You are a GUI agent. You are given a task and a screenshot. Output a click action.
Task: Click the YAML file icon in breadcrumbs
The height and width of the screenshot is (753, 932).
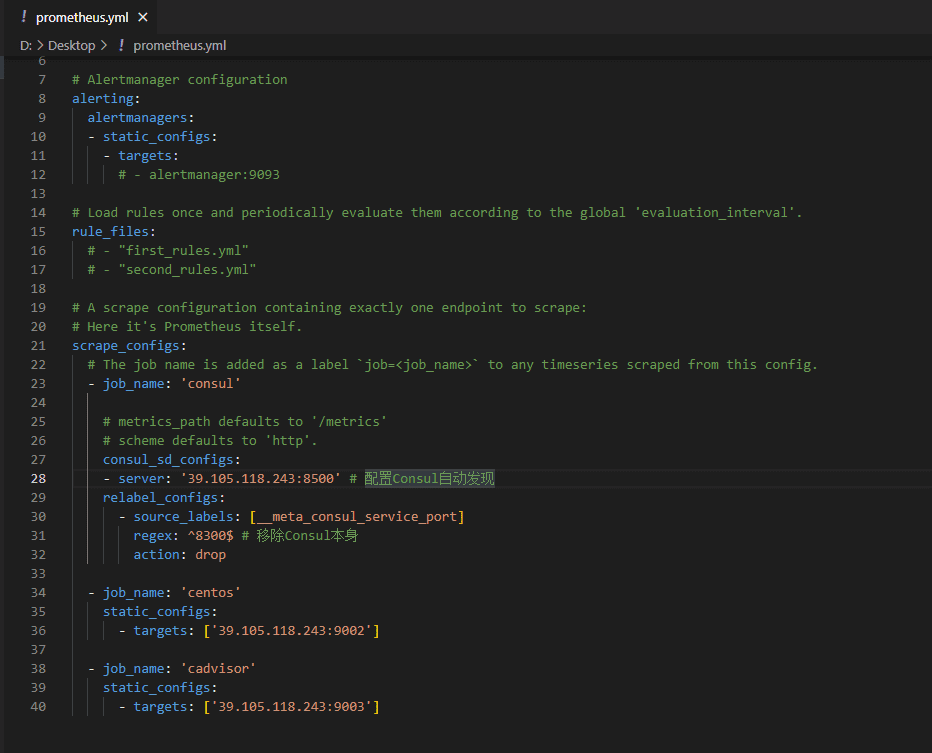[121, 45]
